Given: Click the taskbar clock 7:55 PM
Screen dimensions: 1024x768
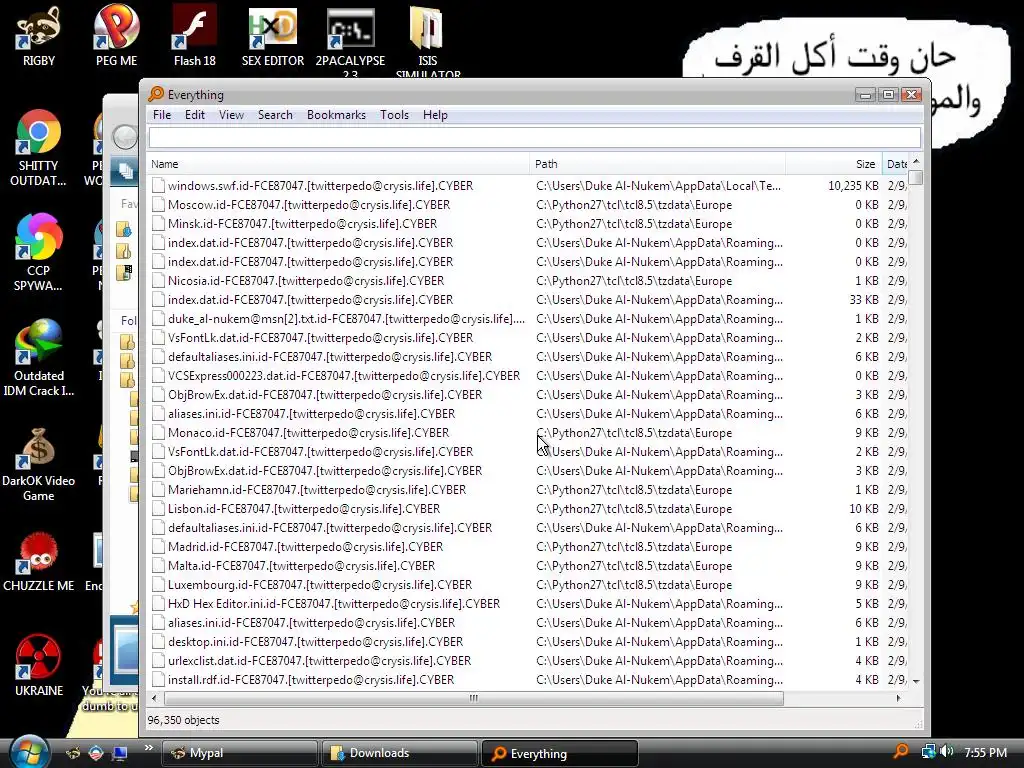Looking at the screenshot, I should (x=985, y=752).
